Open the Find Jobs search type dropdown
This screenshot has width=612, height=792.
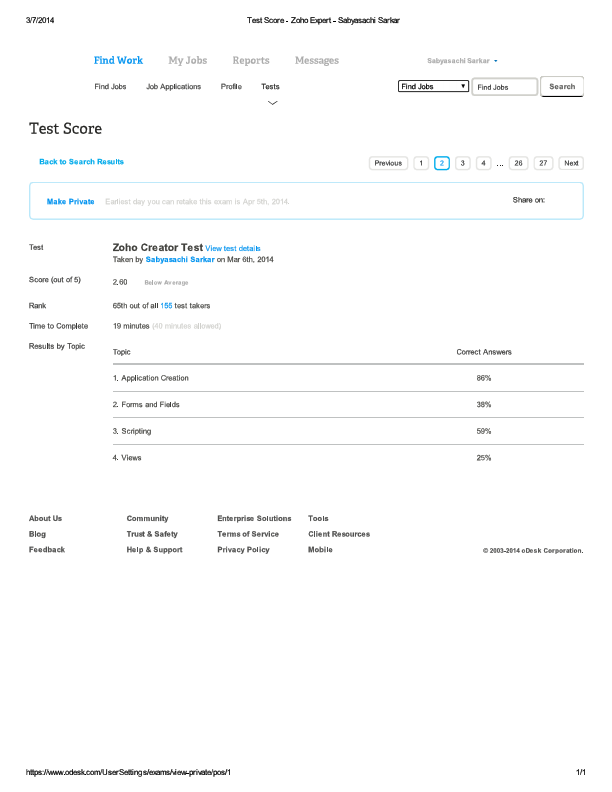[x=433, y=86]
